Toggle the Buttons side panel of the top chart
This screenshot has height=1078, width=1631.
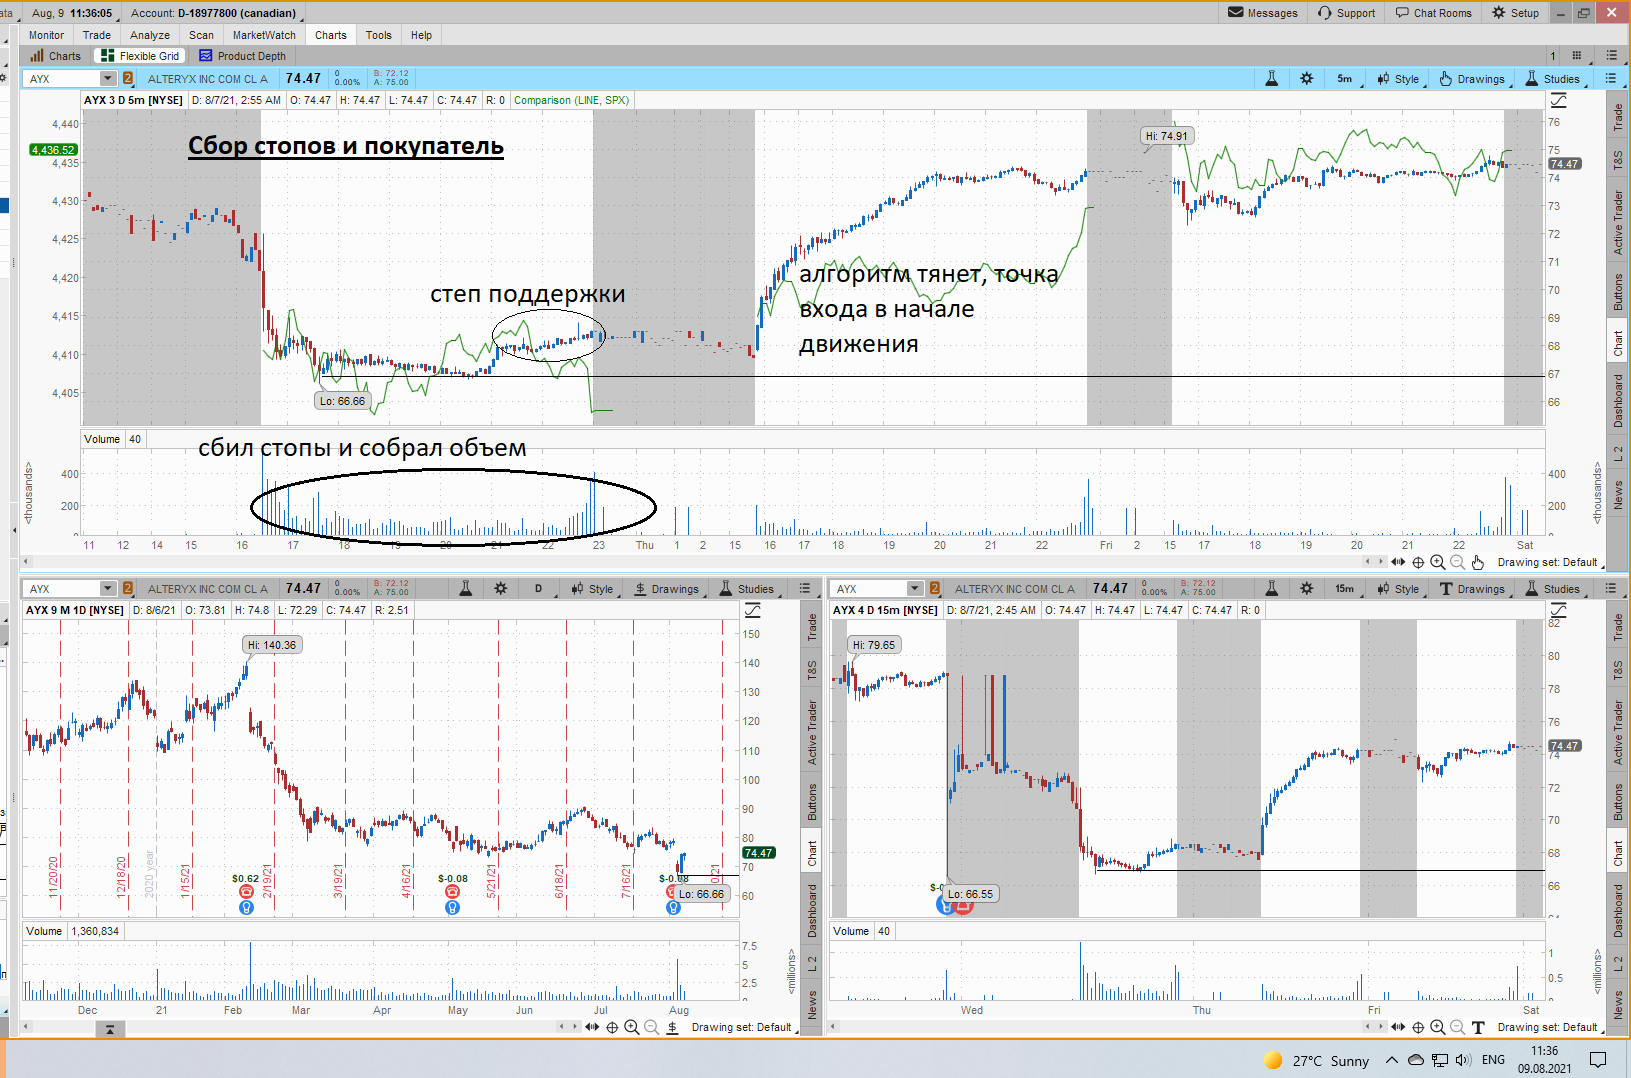(x=1618, y=292)
